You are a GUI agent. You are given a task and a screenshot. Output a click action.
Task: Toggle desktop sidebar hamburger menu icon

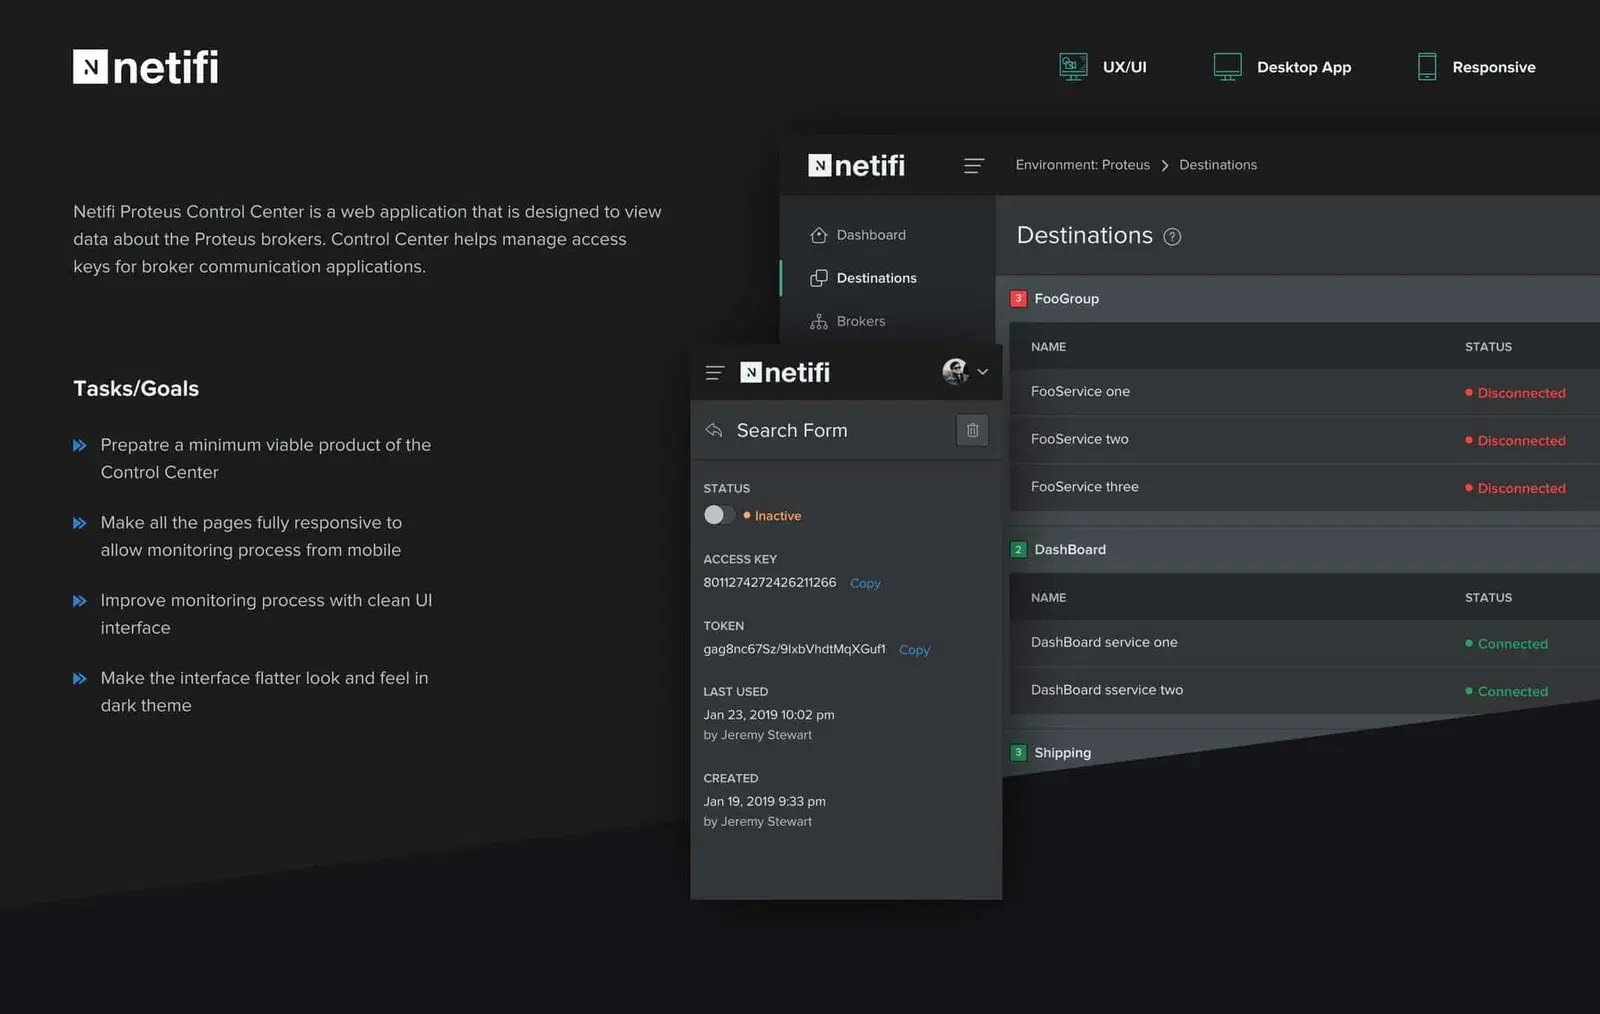[974, 165]
